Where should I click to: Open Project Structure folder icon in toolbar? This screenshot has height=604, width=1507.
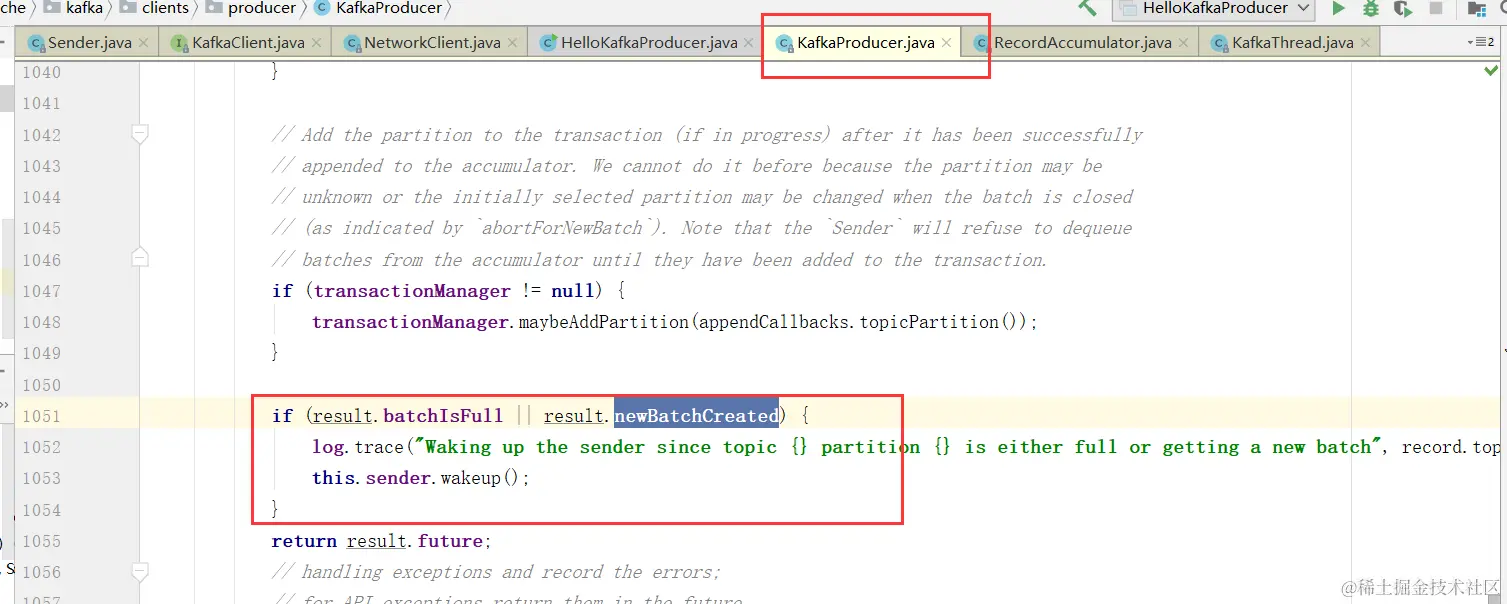click(1477, 8)
